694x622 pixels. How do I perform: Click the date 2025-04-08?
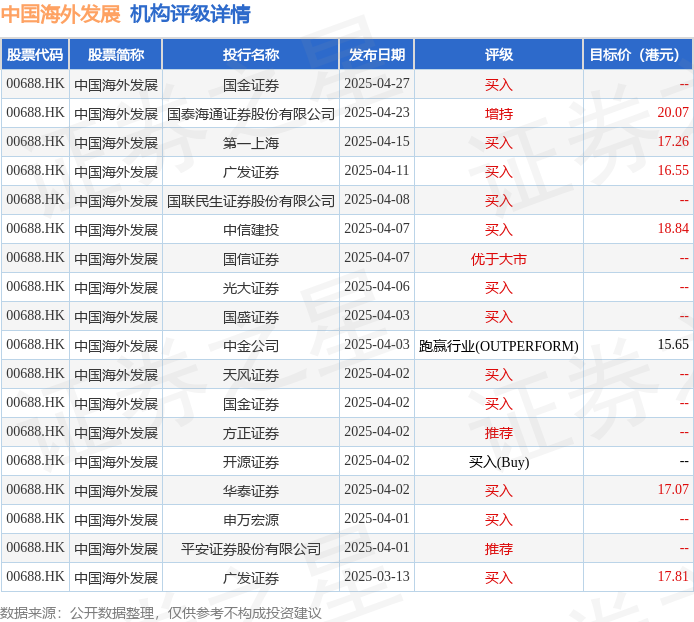pyautogui.click(x=377, y=199)
